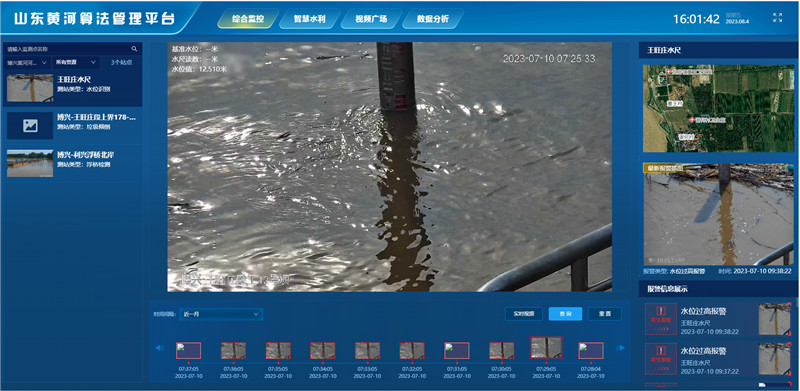Go to previous snapshots with left arrow
The width and height of the screenshot is (800, 391).
pos(159,348)
